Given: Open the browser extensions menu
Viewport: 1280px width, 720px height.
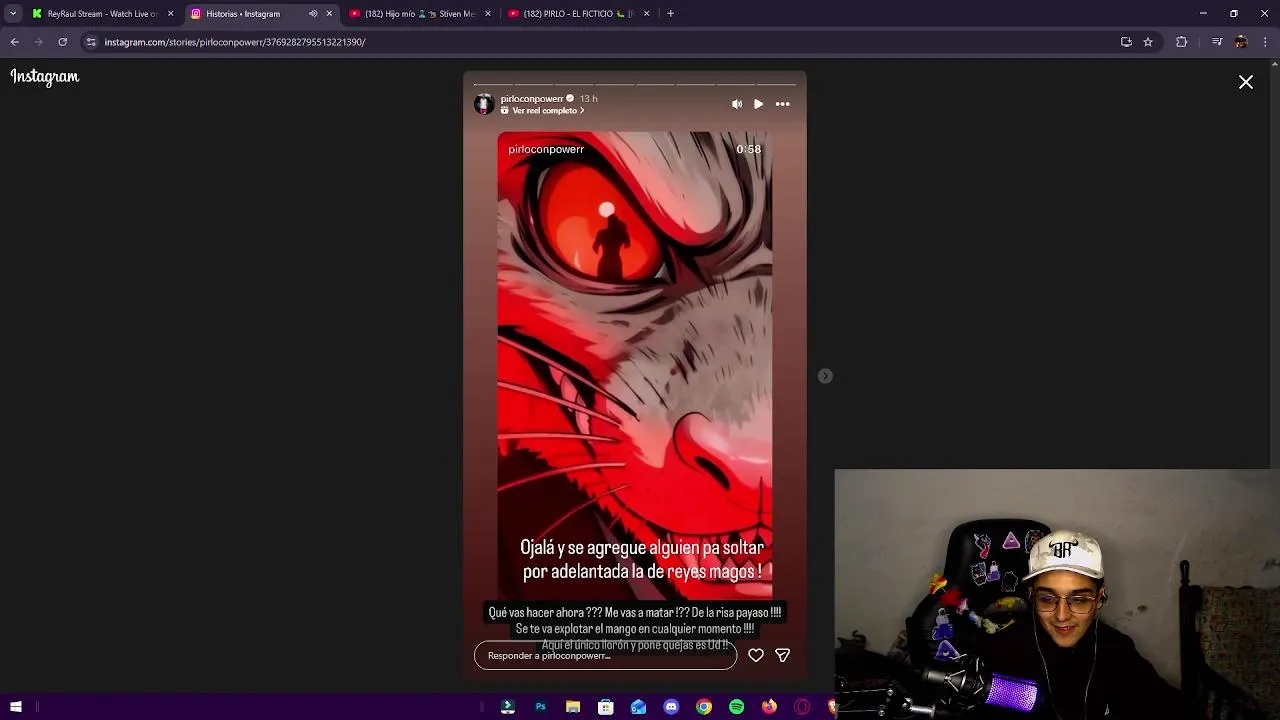Looking at the screenshot, I should (1182, 42).
